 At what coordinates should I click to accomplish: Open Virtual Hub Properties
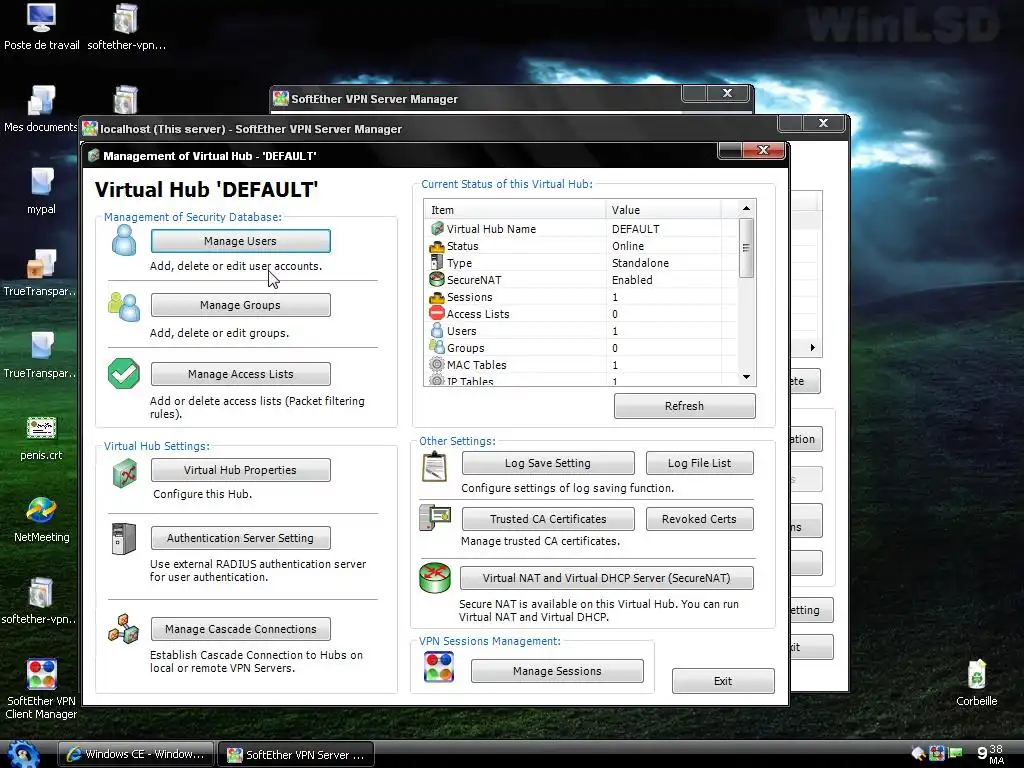(x=240, y=470)
